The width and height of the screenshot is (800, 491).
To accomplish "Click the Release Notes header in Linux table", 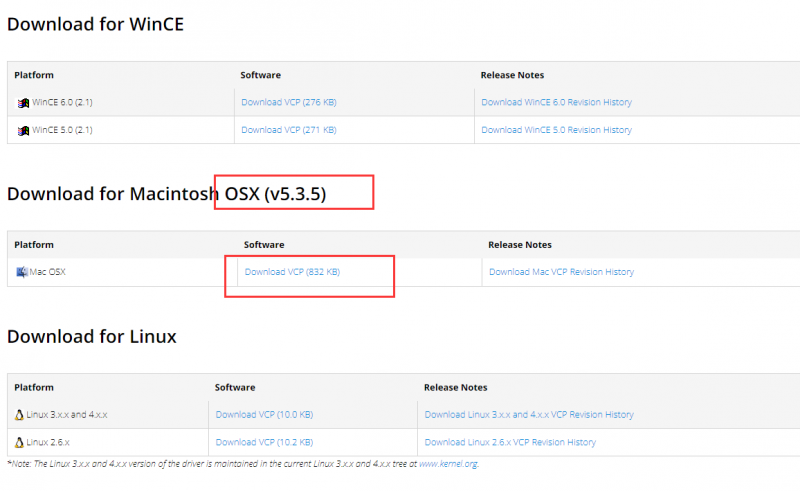I will click(456, 387).
